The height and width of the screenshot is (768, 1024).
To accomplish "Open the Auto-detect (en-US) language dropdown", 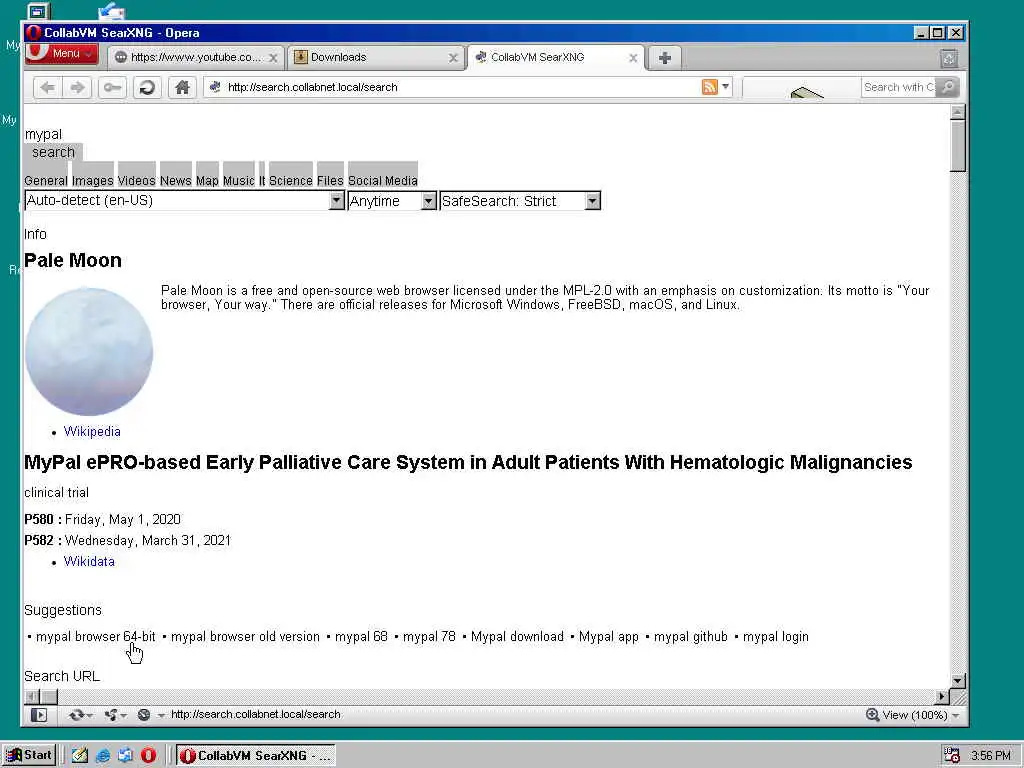I will coord(184,200).
